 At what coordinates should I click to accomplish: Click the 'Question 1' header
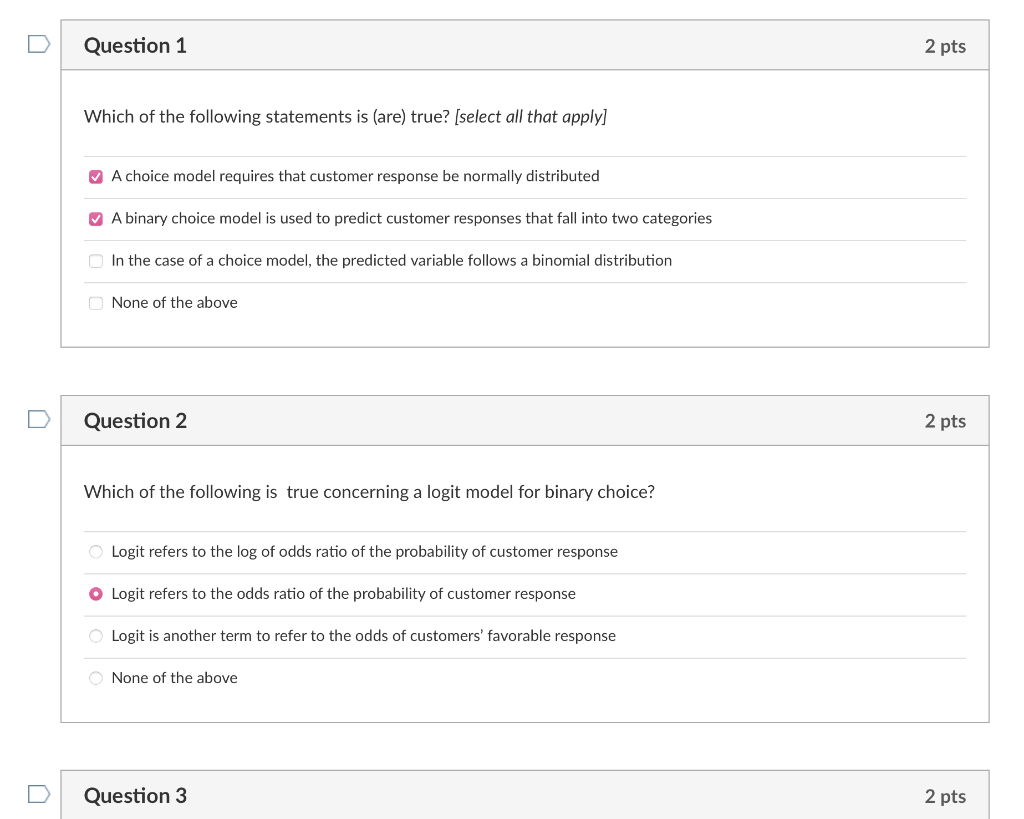point(134,45)
